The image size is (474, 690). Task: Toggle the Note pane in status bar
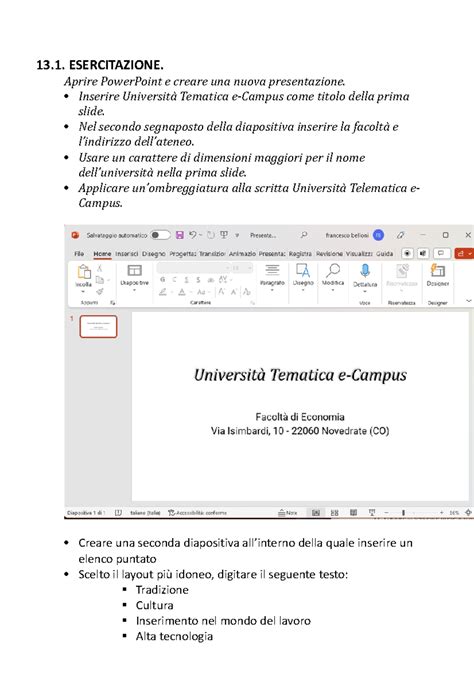(x=288, y=513)
